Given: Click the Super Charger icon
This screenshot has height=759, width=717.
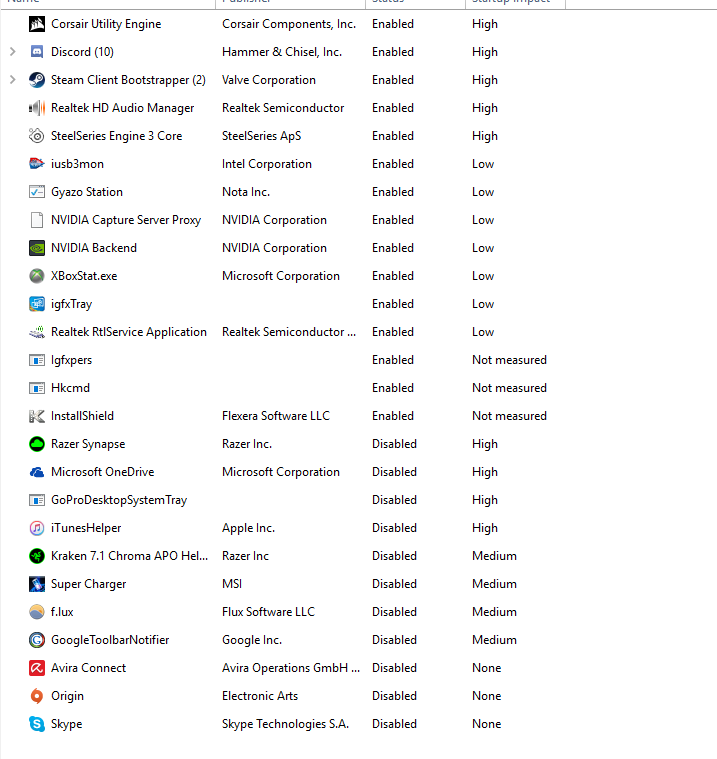Looking at the screenshot, I should click(37, 584).
